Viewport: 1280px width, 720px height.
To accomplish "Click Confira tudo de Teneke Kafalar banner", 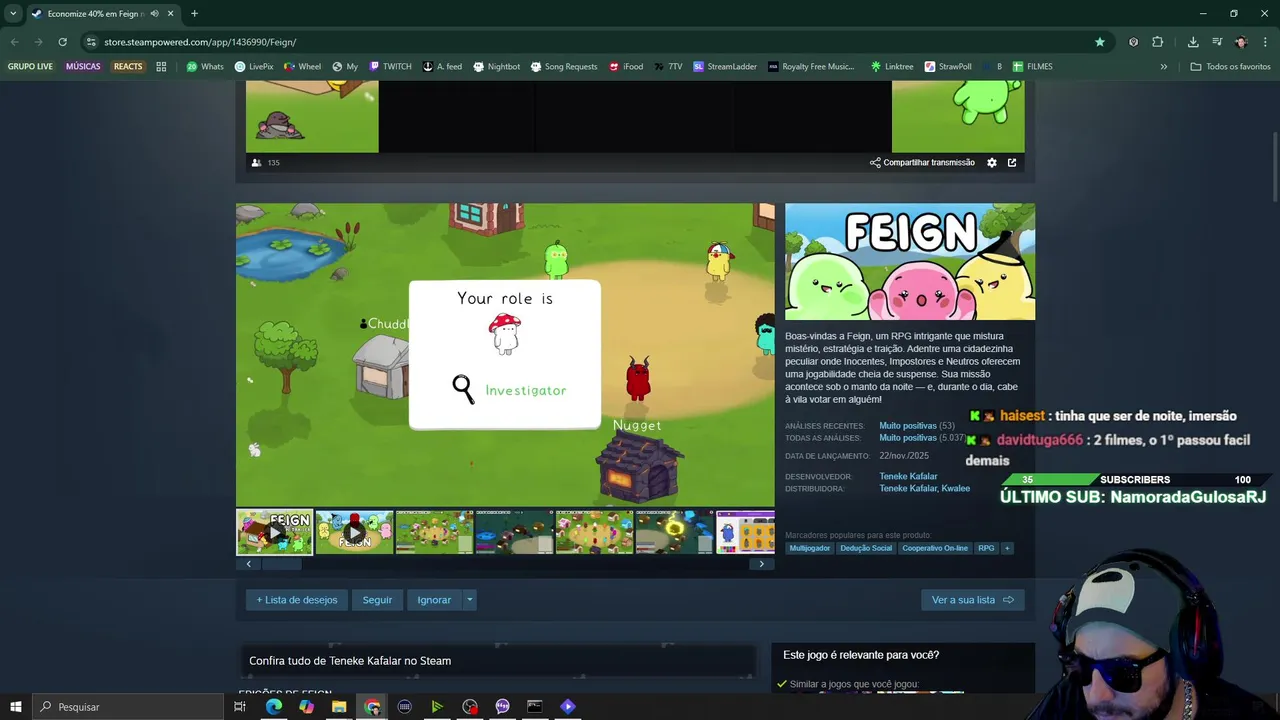I will (496, 661).
